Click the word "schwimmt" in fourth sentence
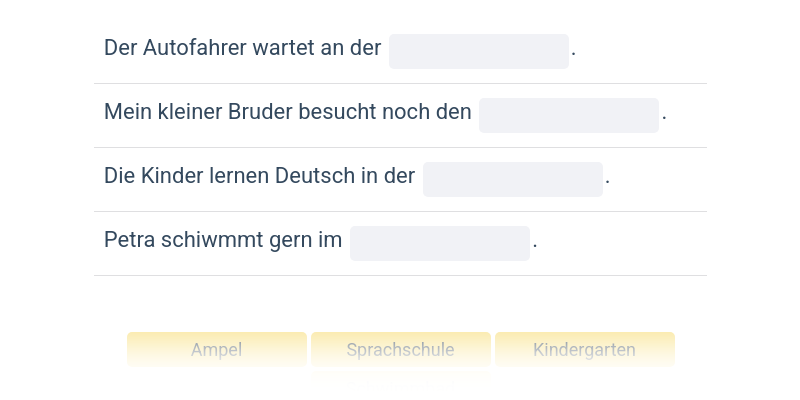Viewport: 800px width, 400px height. point(208,241)
